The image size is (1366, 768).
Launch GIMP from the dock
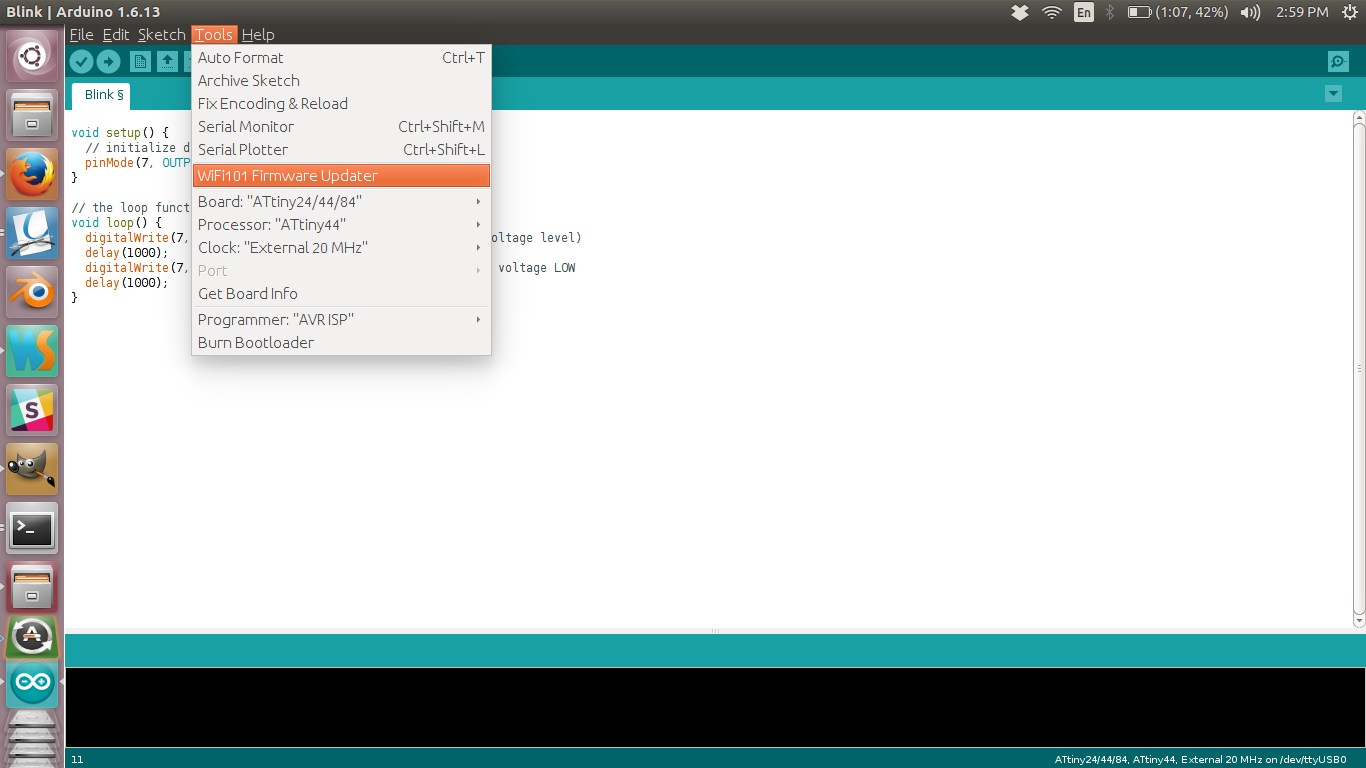33,469
